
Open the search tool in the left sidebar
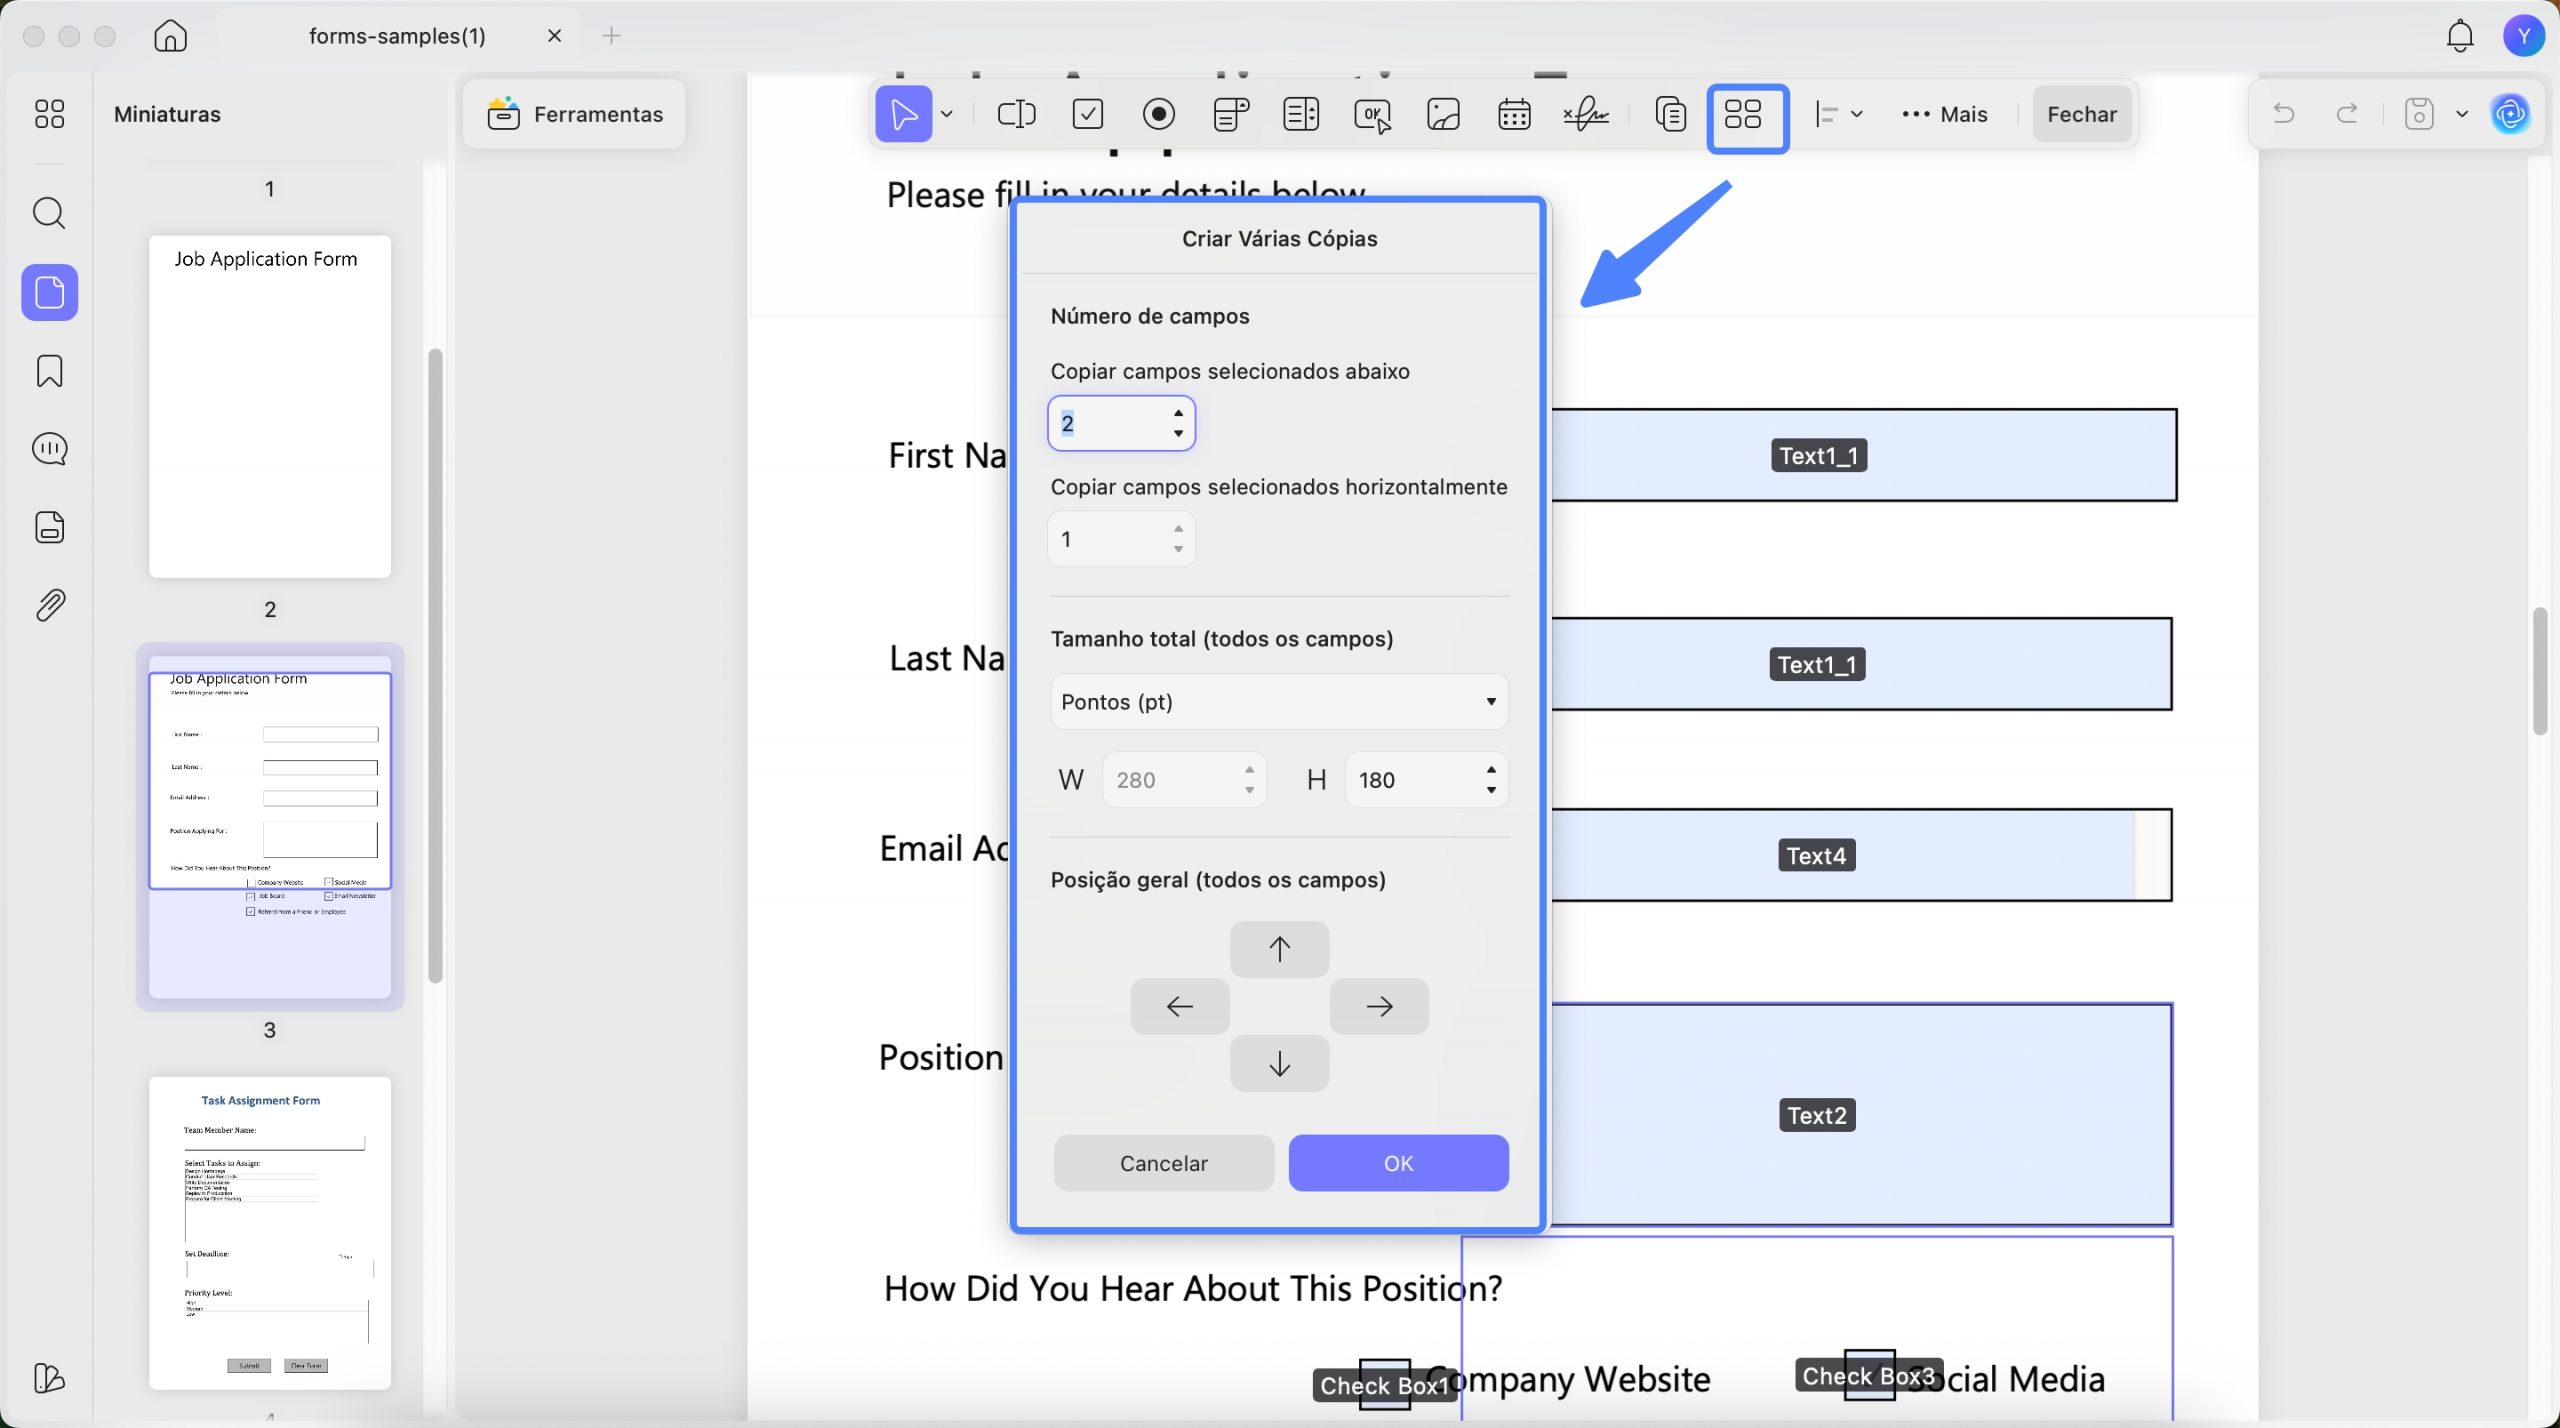point(49,213)
